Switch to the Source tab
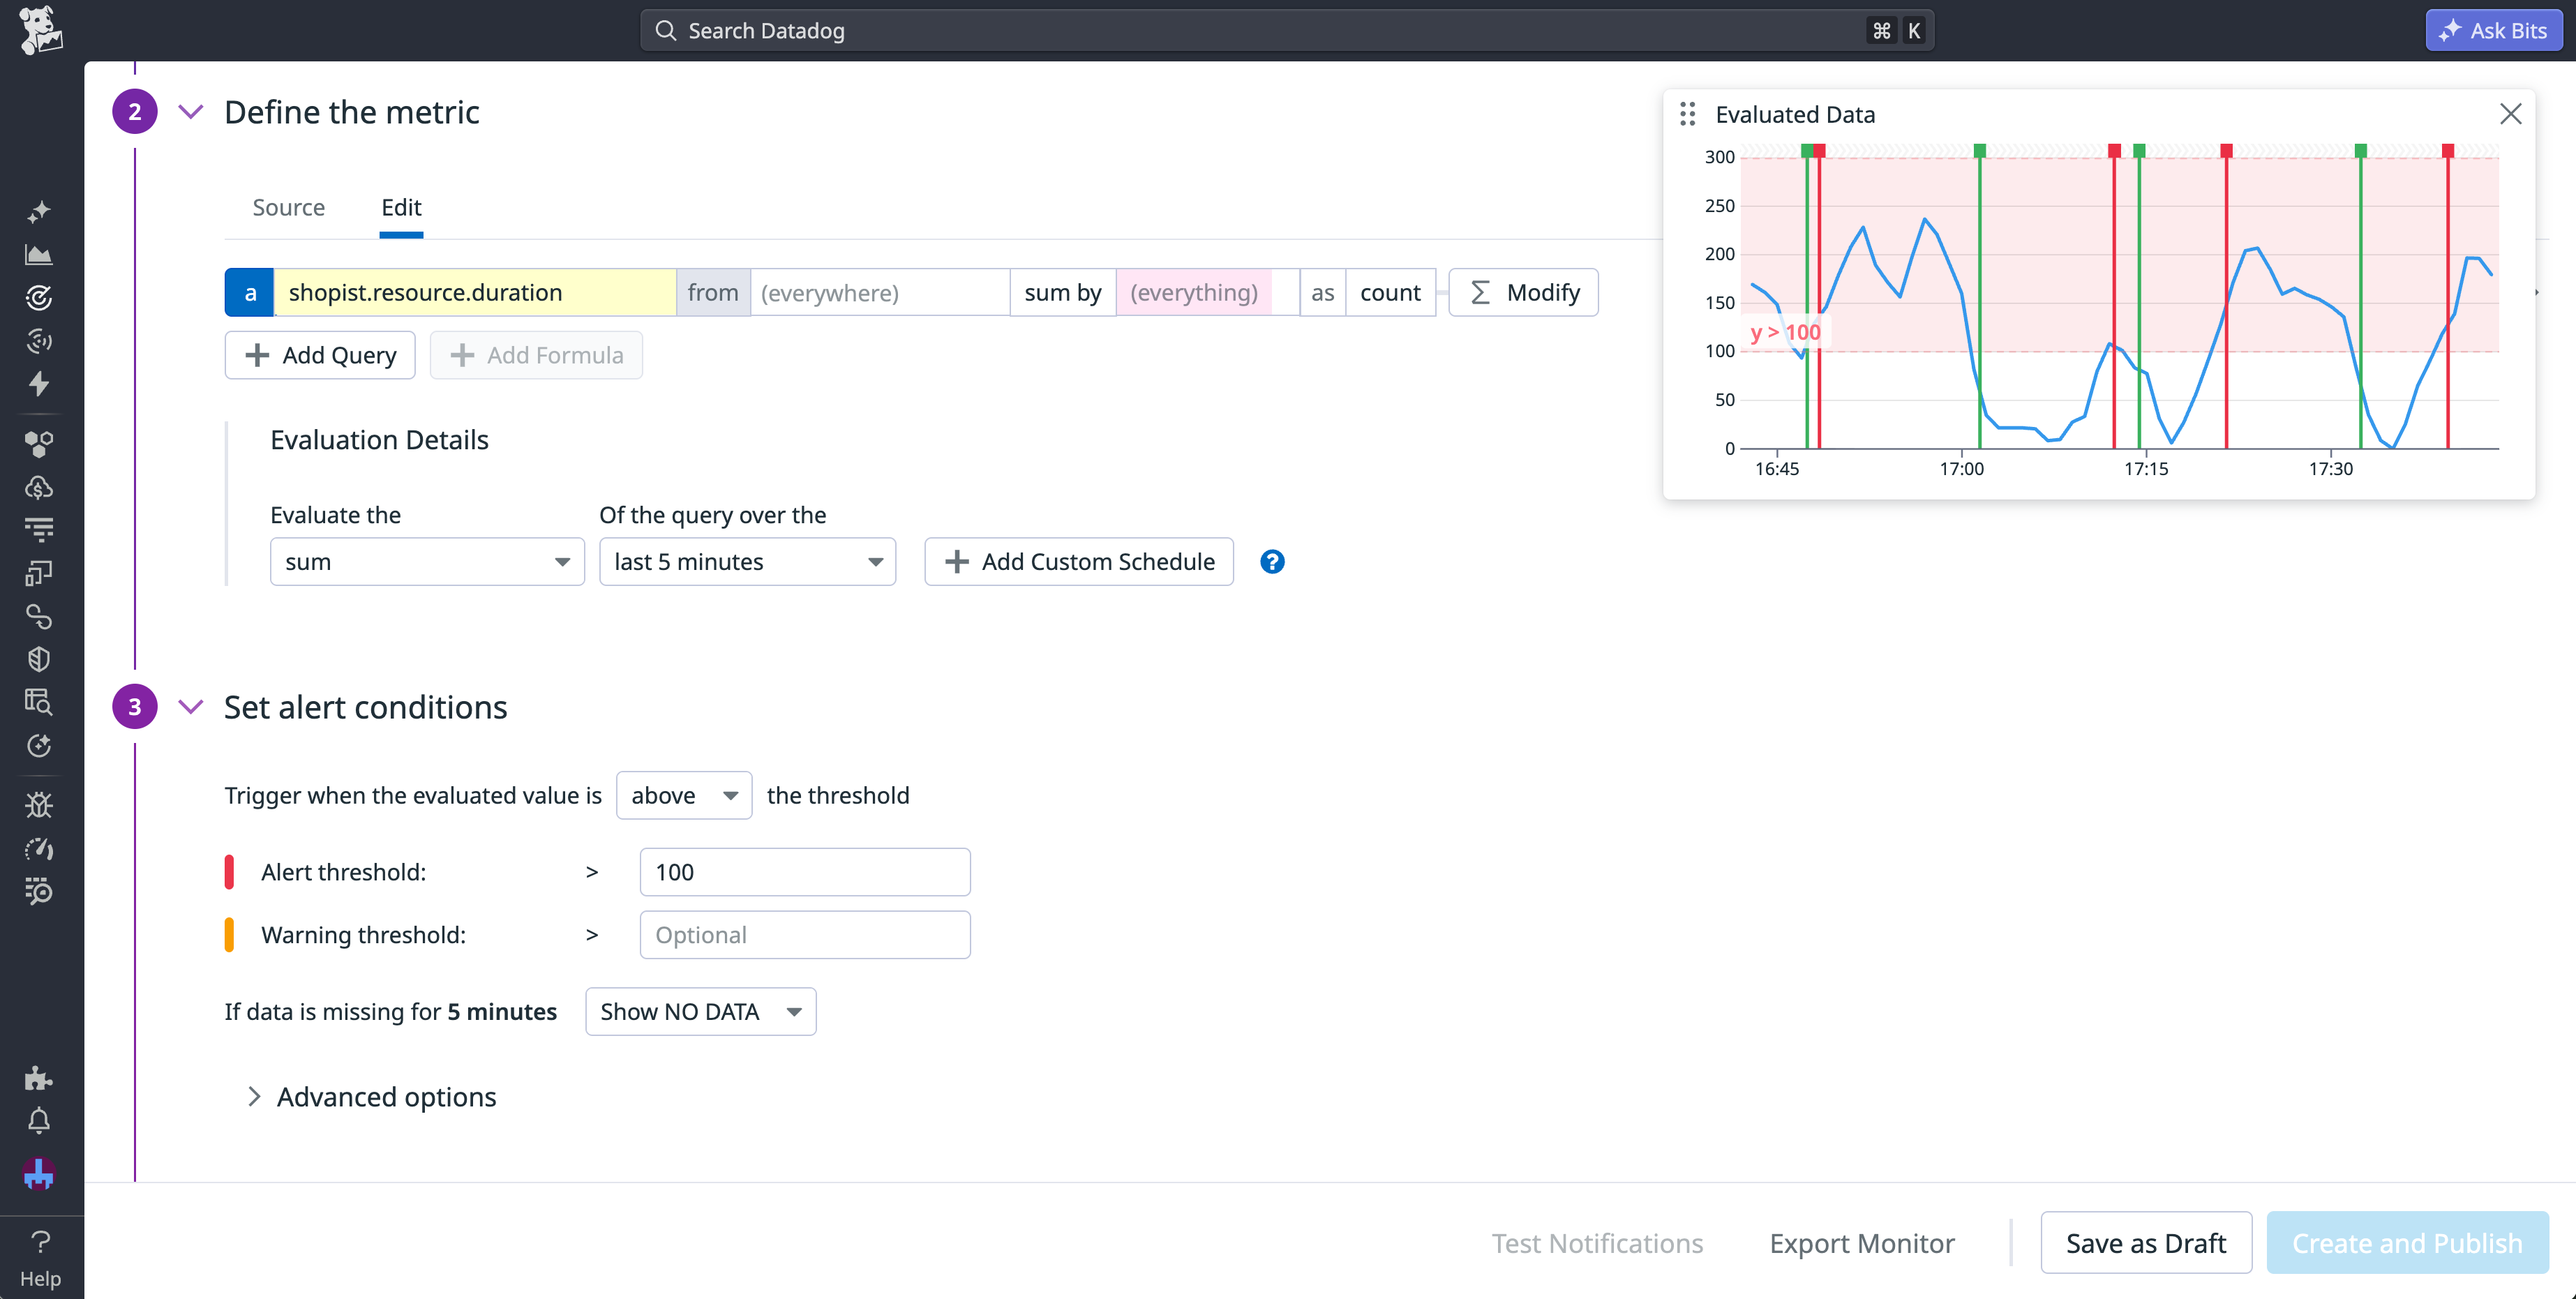The height and width of the screenshot is (1299, 2576). pos(288,207)
